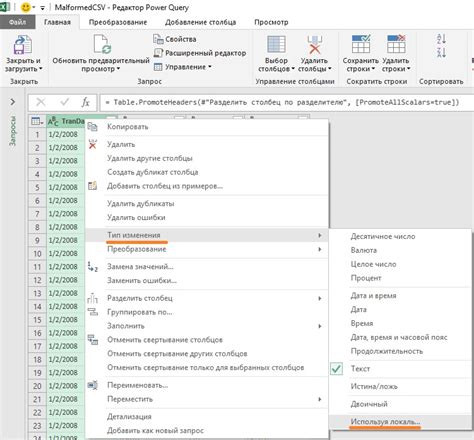Click the fx formula icon
The image size is (474, 440).
pyautogui.click(x=86, y=102)
